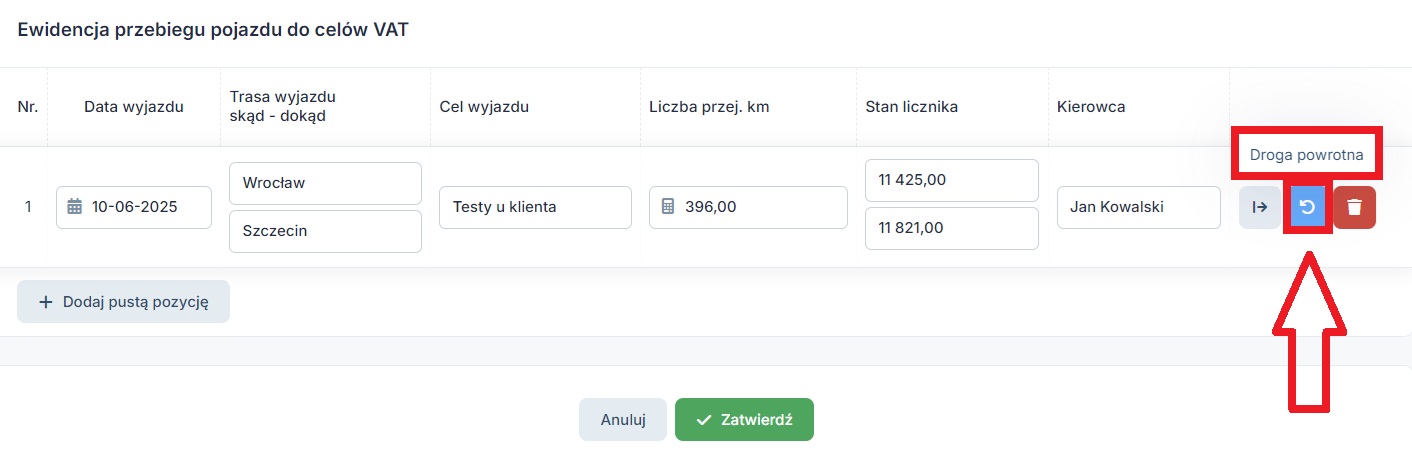Click the Testy u klienta purpose field
This screenshot has width=1412, height=455.
pyautogui.click(x=535, y=207)
